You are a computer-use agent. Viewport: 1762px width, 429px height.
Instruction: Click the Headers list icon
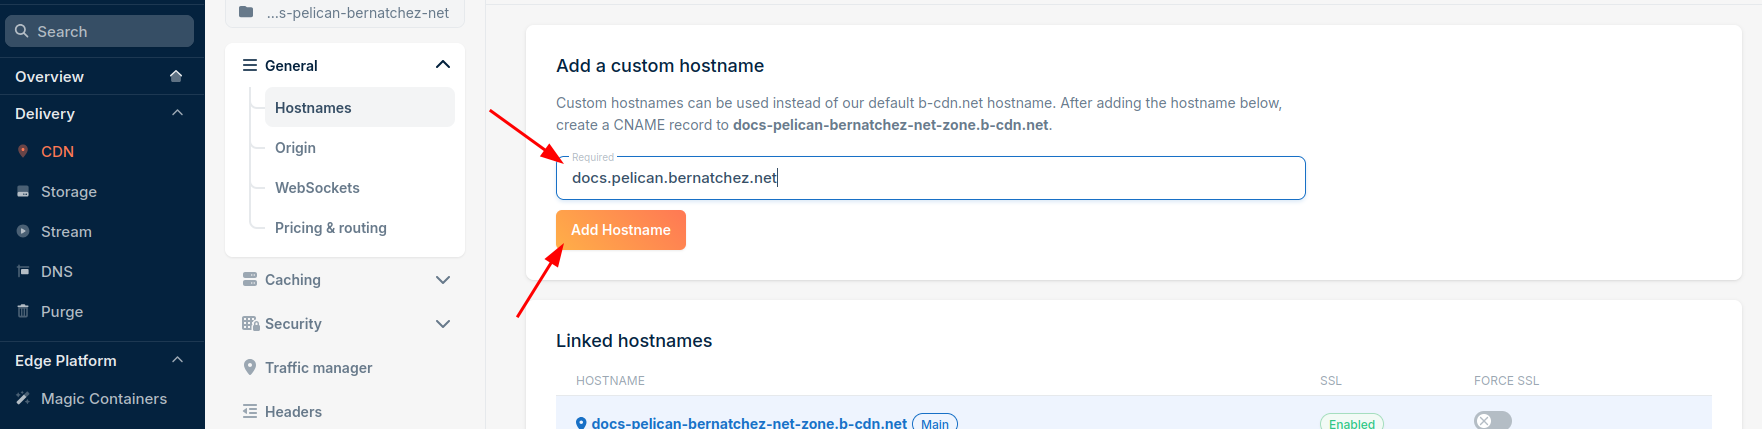[250, 411]
